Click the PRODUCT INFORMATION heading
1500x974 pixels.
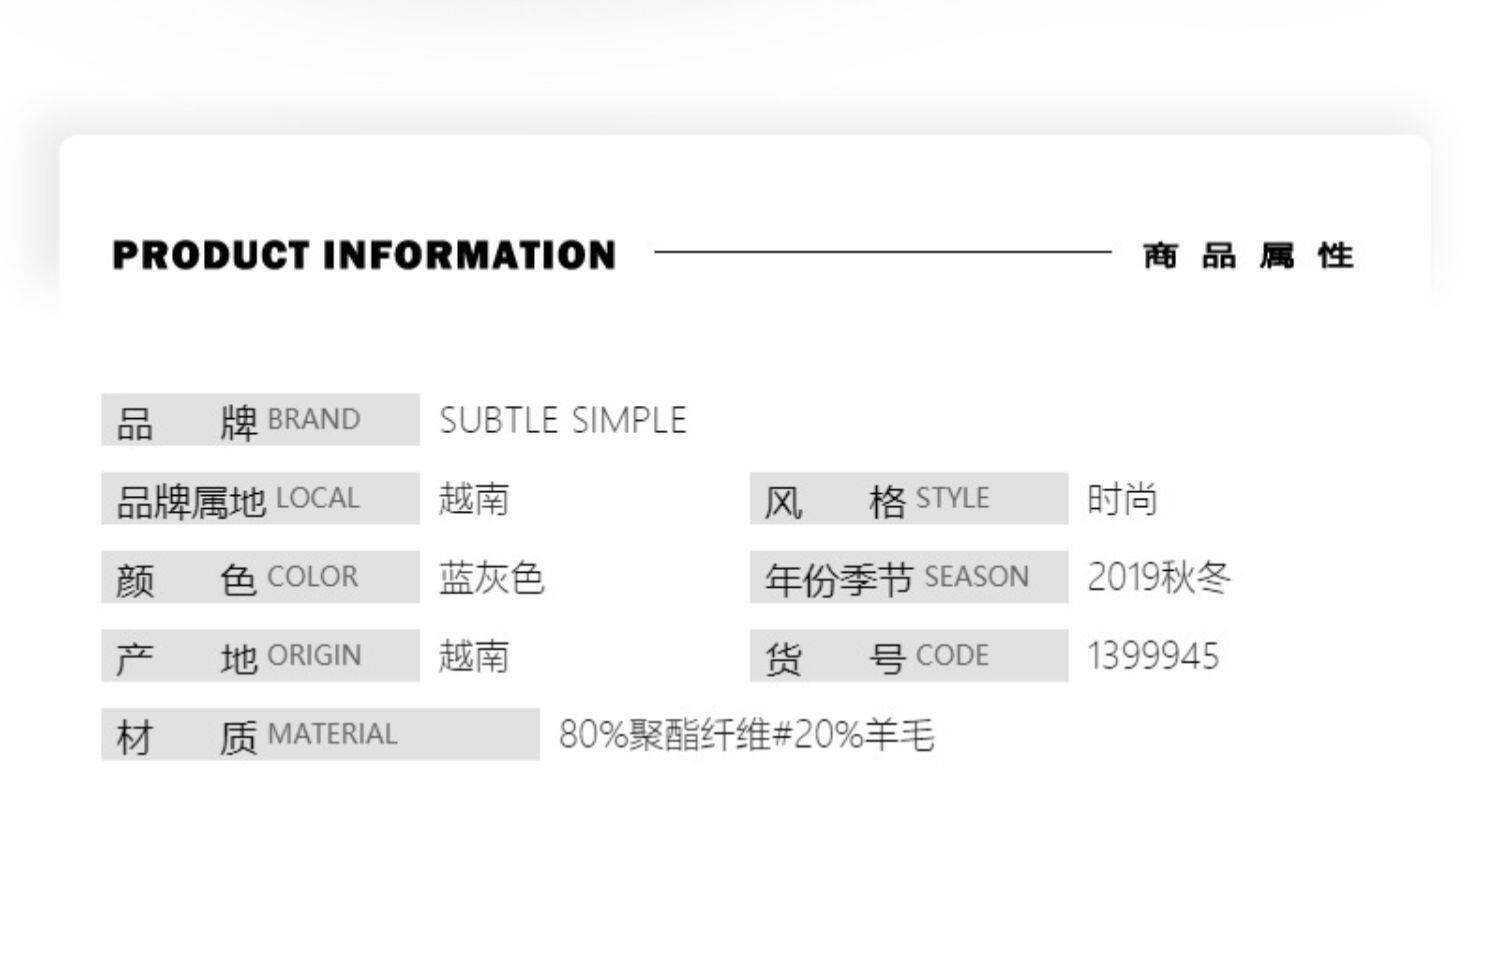[x=364, y=255]
